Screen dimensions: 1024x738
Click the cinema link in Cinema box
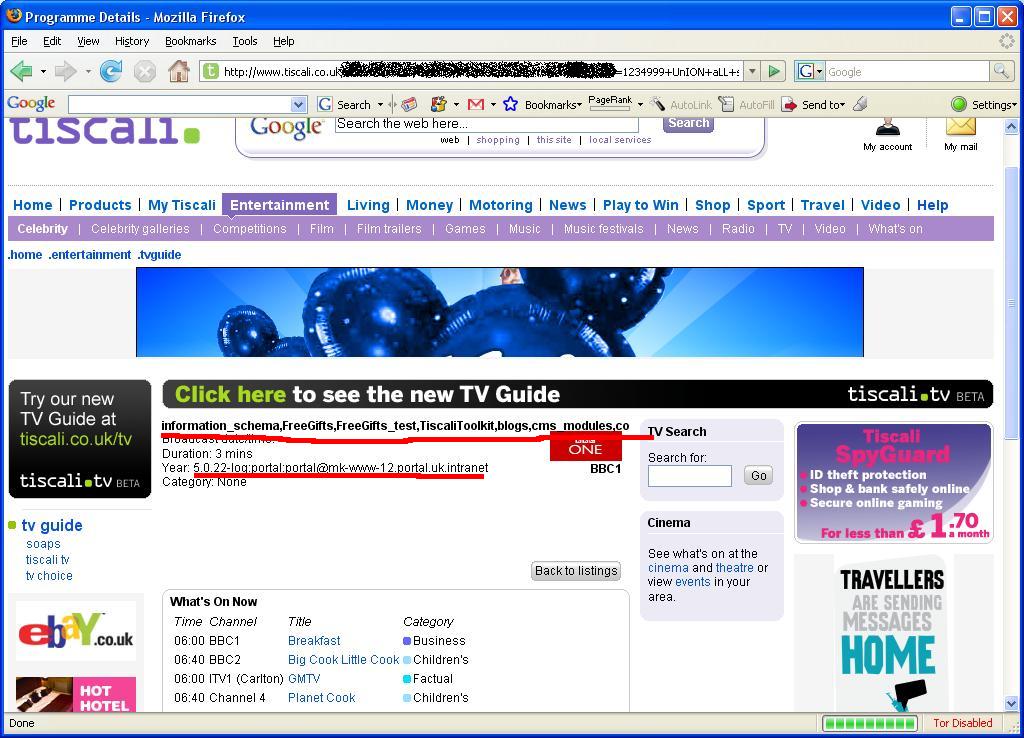pos(668,568)
